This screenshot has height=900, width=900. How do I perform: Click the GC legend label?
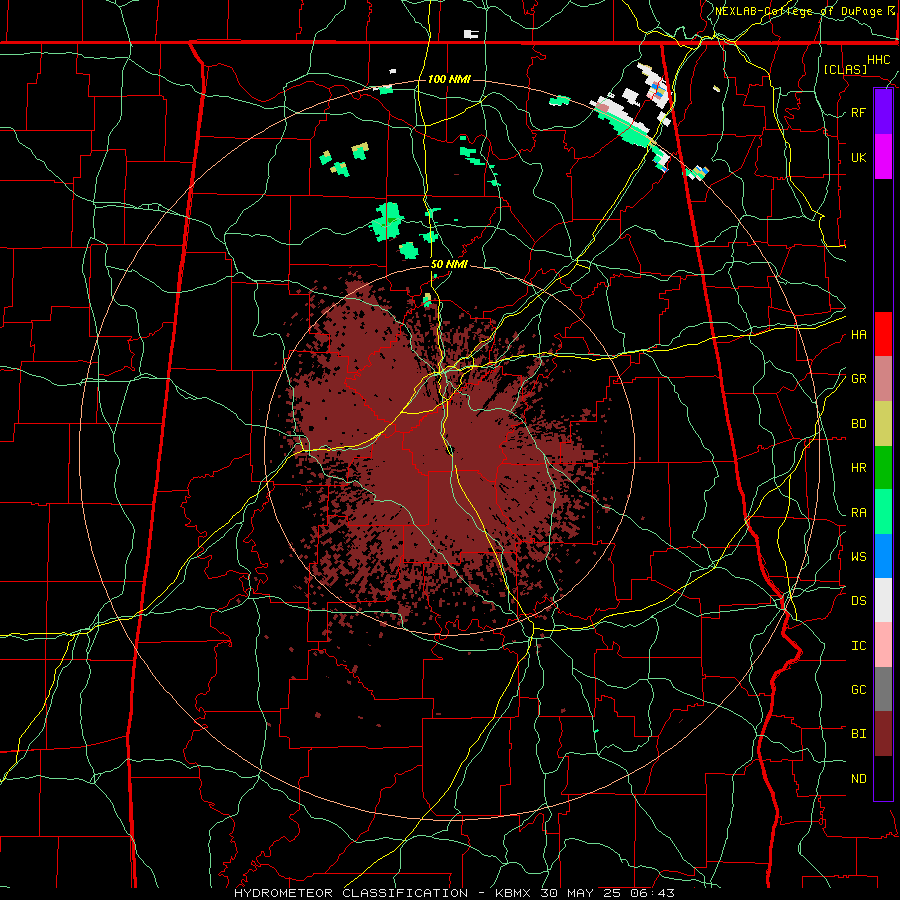click(858, 690)
